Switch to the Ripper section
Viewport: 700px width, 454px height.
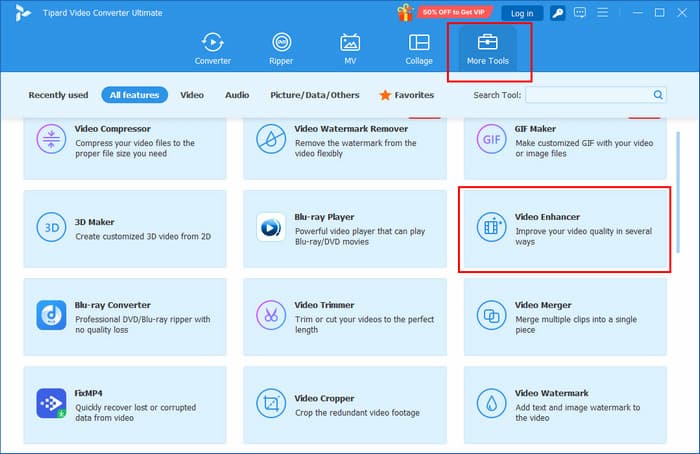point(281,49)
